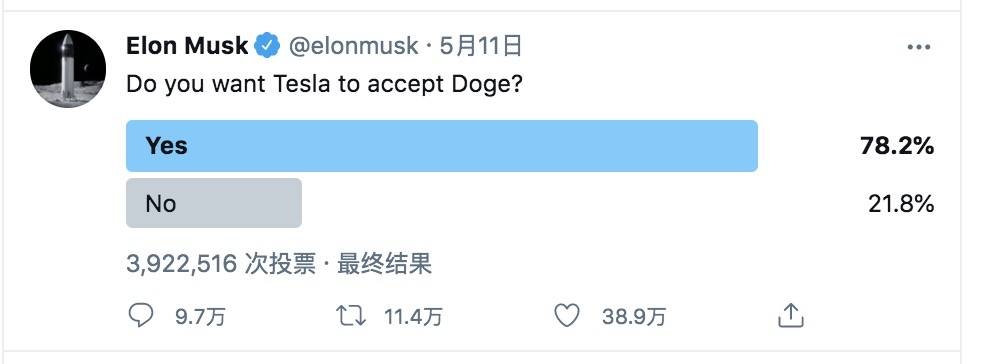Click the share upload arrow icon
This screenshot has height=364, width=988.
pos(791,316)
